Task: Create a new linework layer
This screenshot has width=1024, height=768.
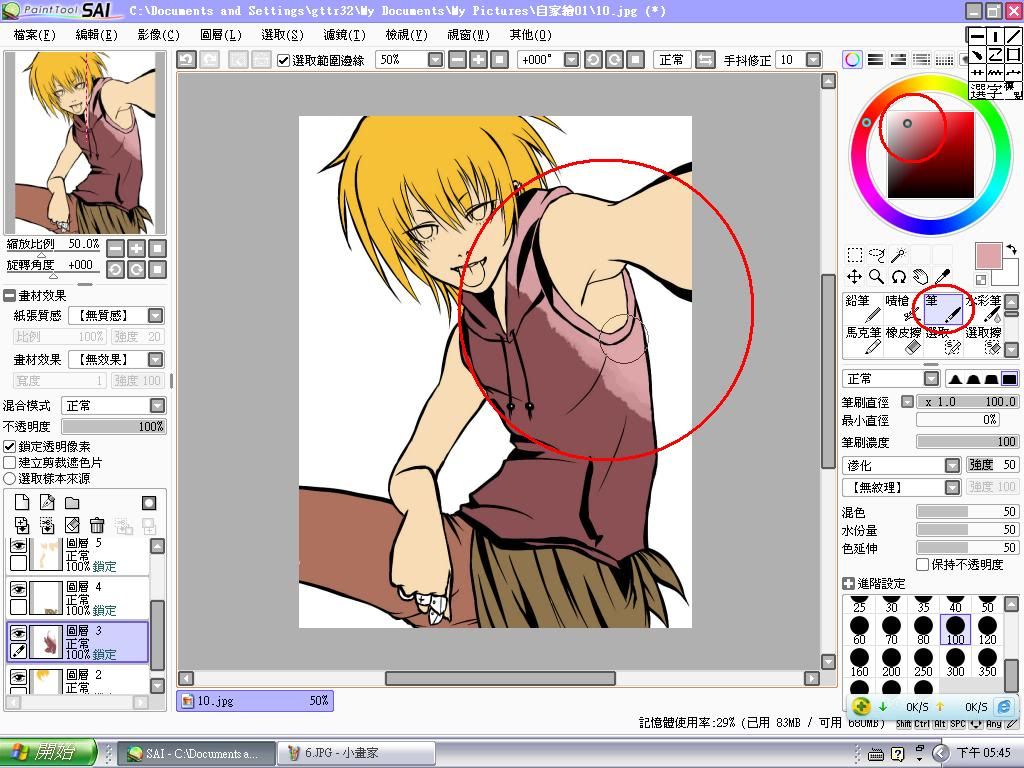Action: coord(47,502)
